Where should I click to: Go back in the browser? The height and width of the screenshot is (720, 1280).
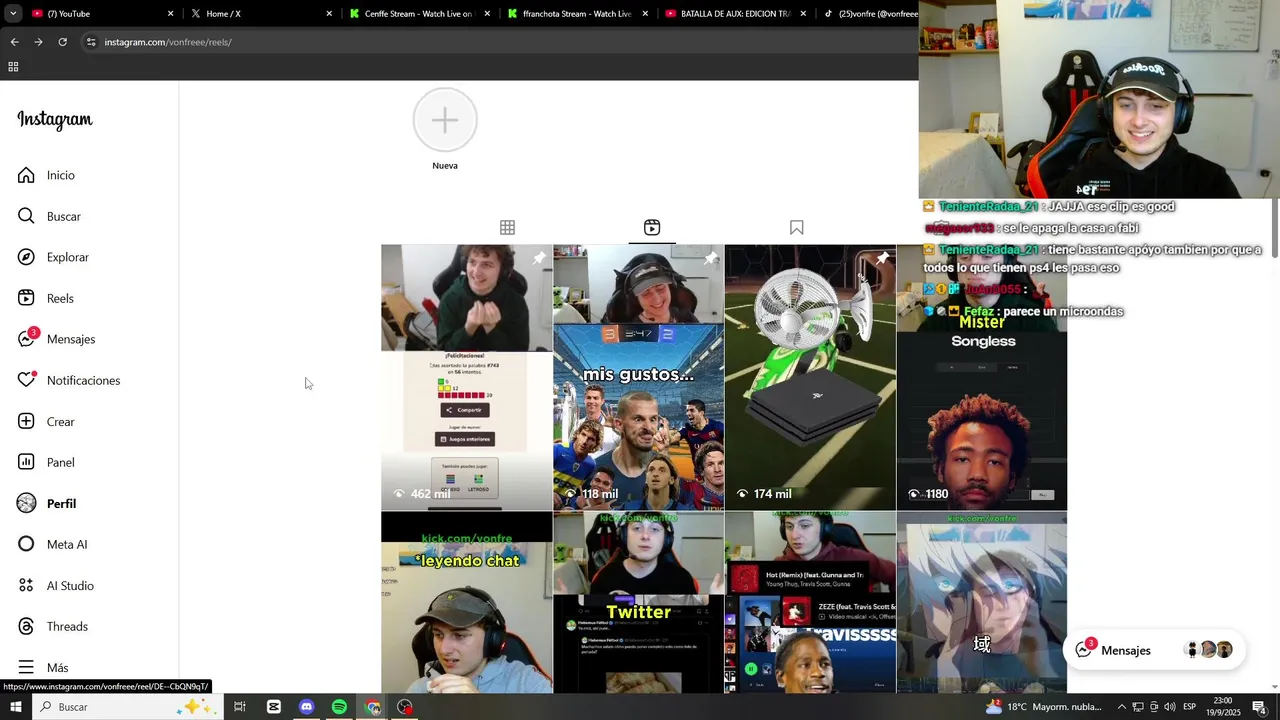14,42
